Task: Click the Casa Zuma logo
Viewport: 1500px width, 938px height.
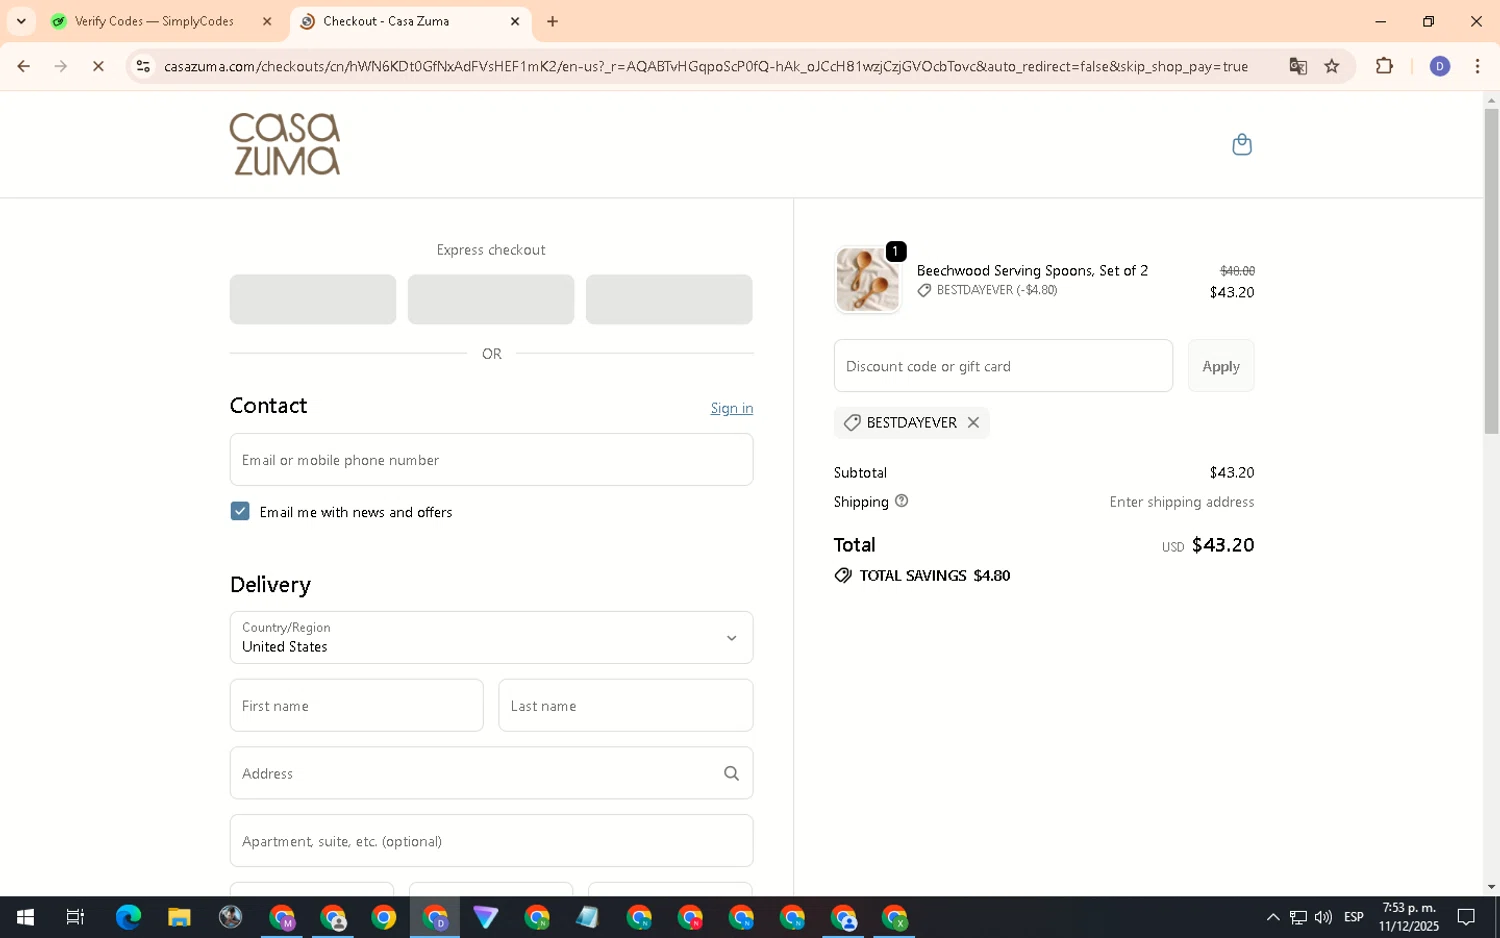Action: pyautogui.click(x=285, y=144)
